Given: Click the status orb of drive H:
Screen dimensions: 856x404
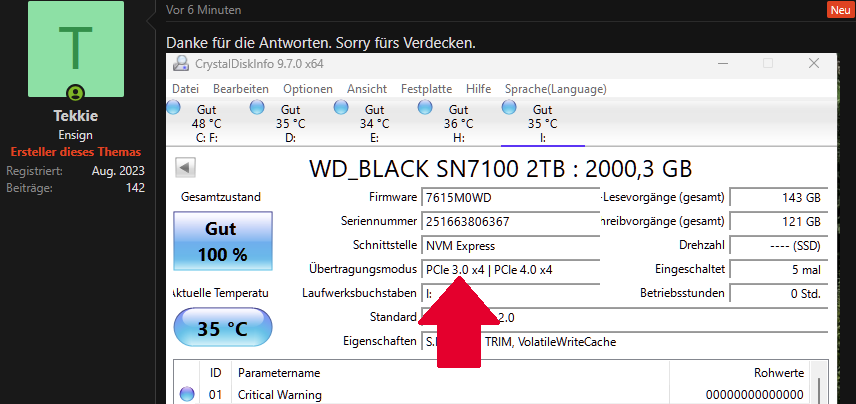Looking at the screenshot, I should coord(425,107).
